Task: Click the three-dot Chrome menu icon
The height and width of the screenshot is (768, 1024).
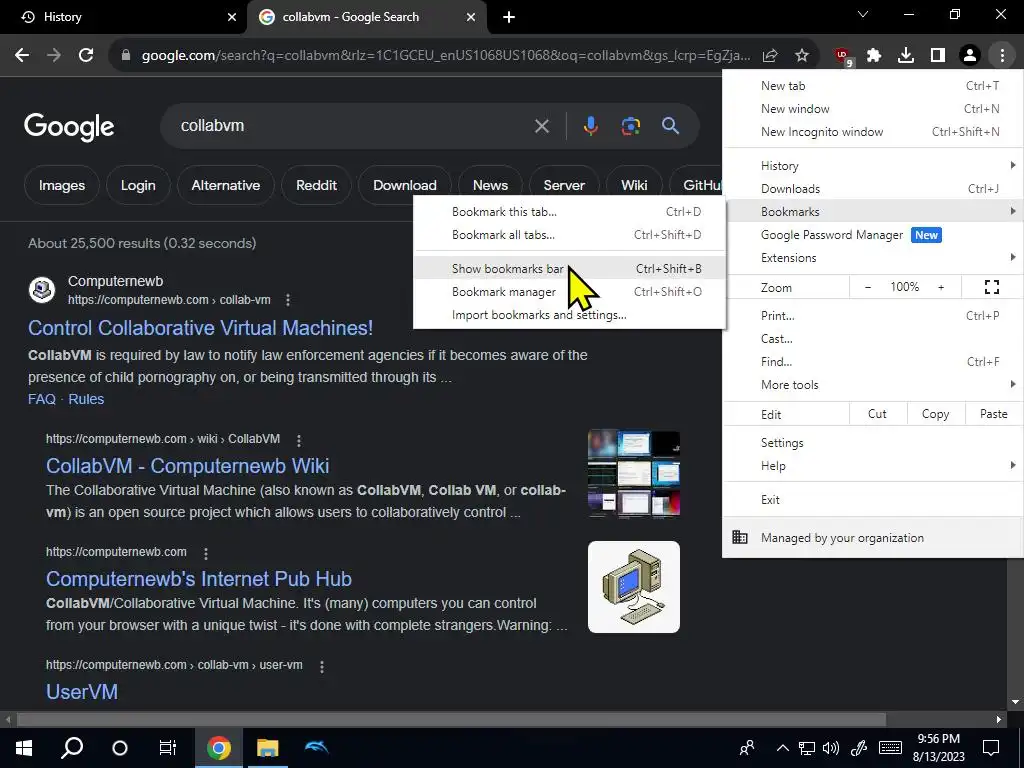Action: pos(1002,56)
